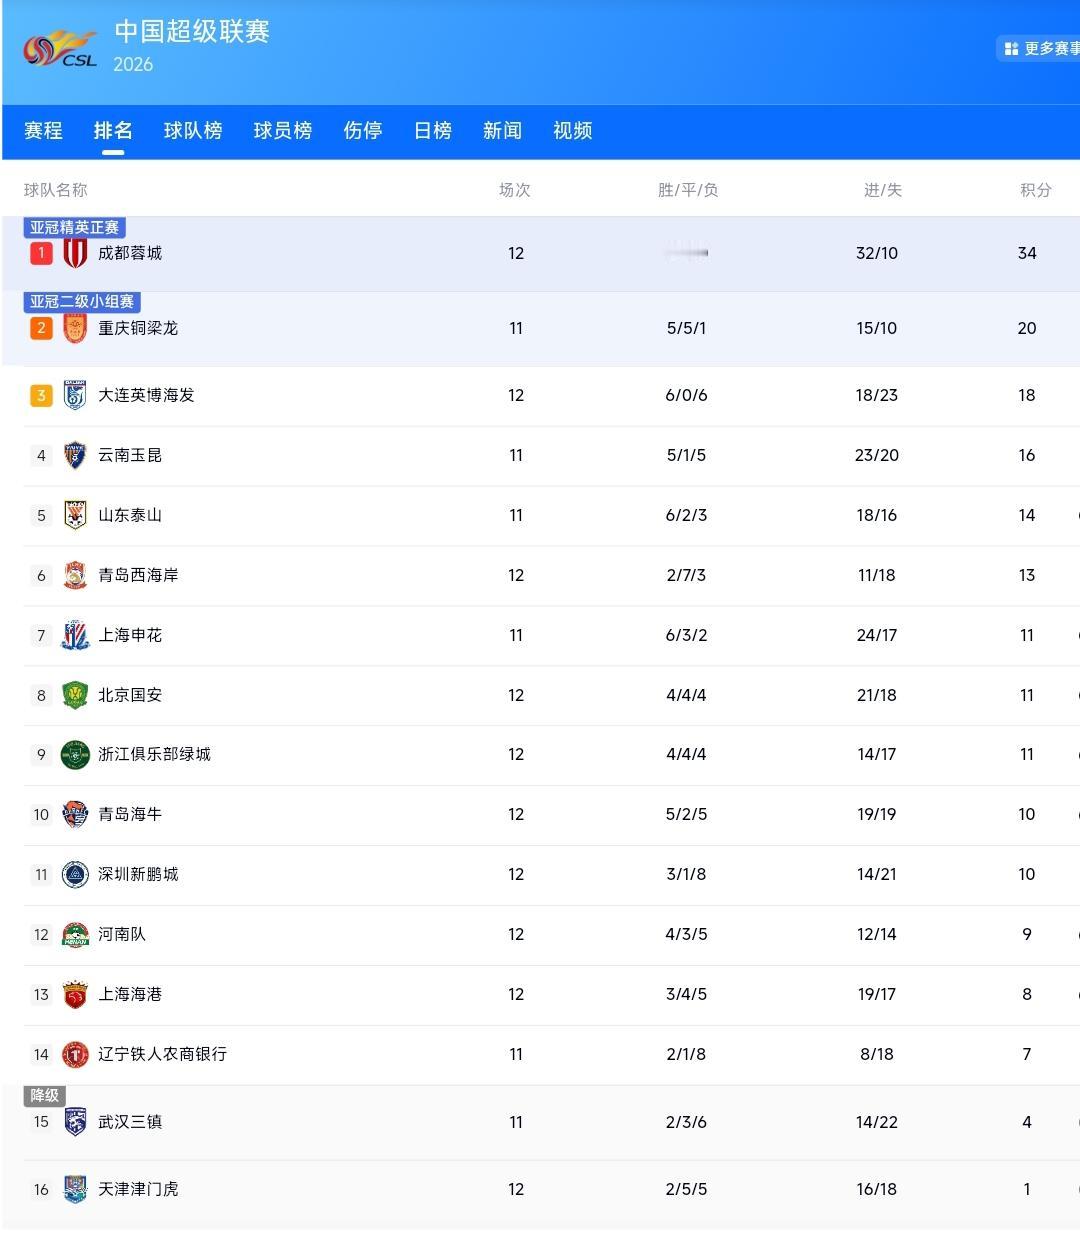This screenshot has width=1080, height=1246.
Task: Click the 青岛海牛 team crest
Action: [x=75, y=814]
